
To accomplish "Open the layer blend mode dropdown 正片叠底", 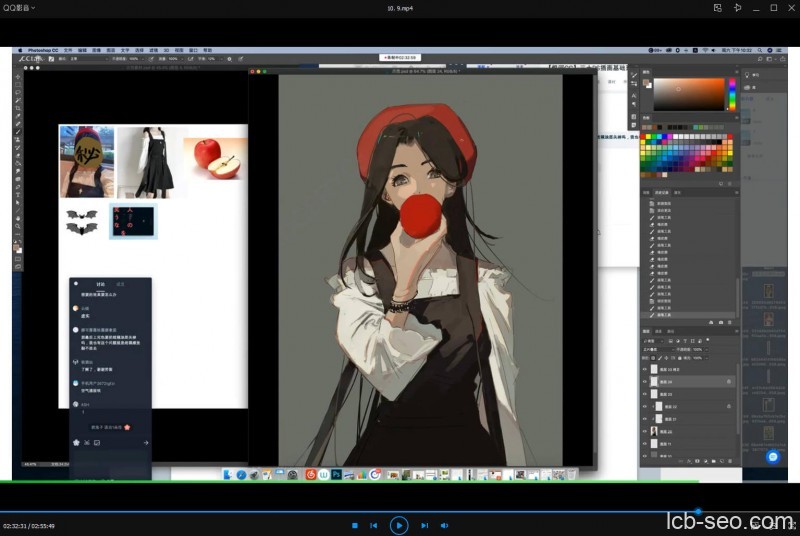I will point(658,350).
